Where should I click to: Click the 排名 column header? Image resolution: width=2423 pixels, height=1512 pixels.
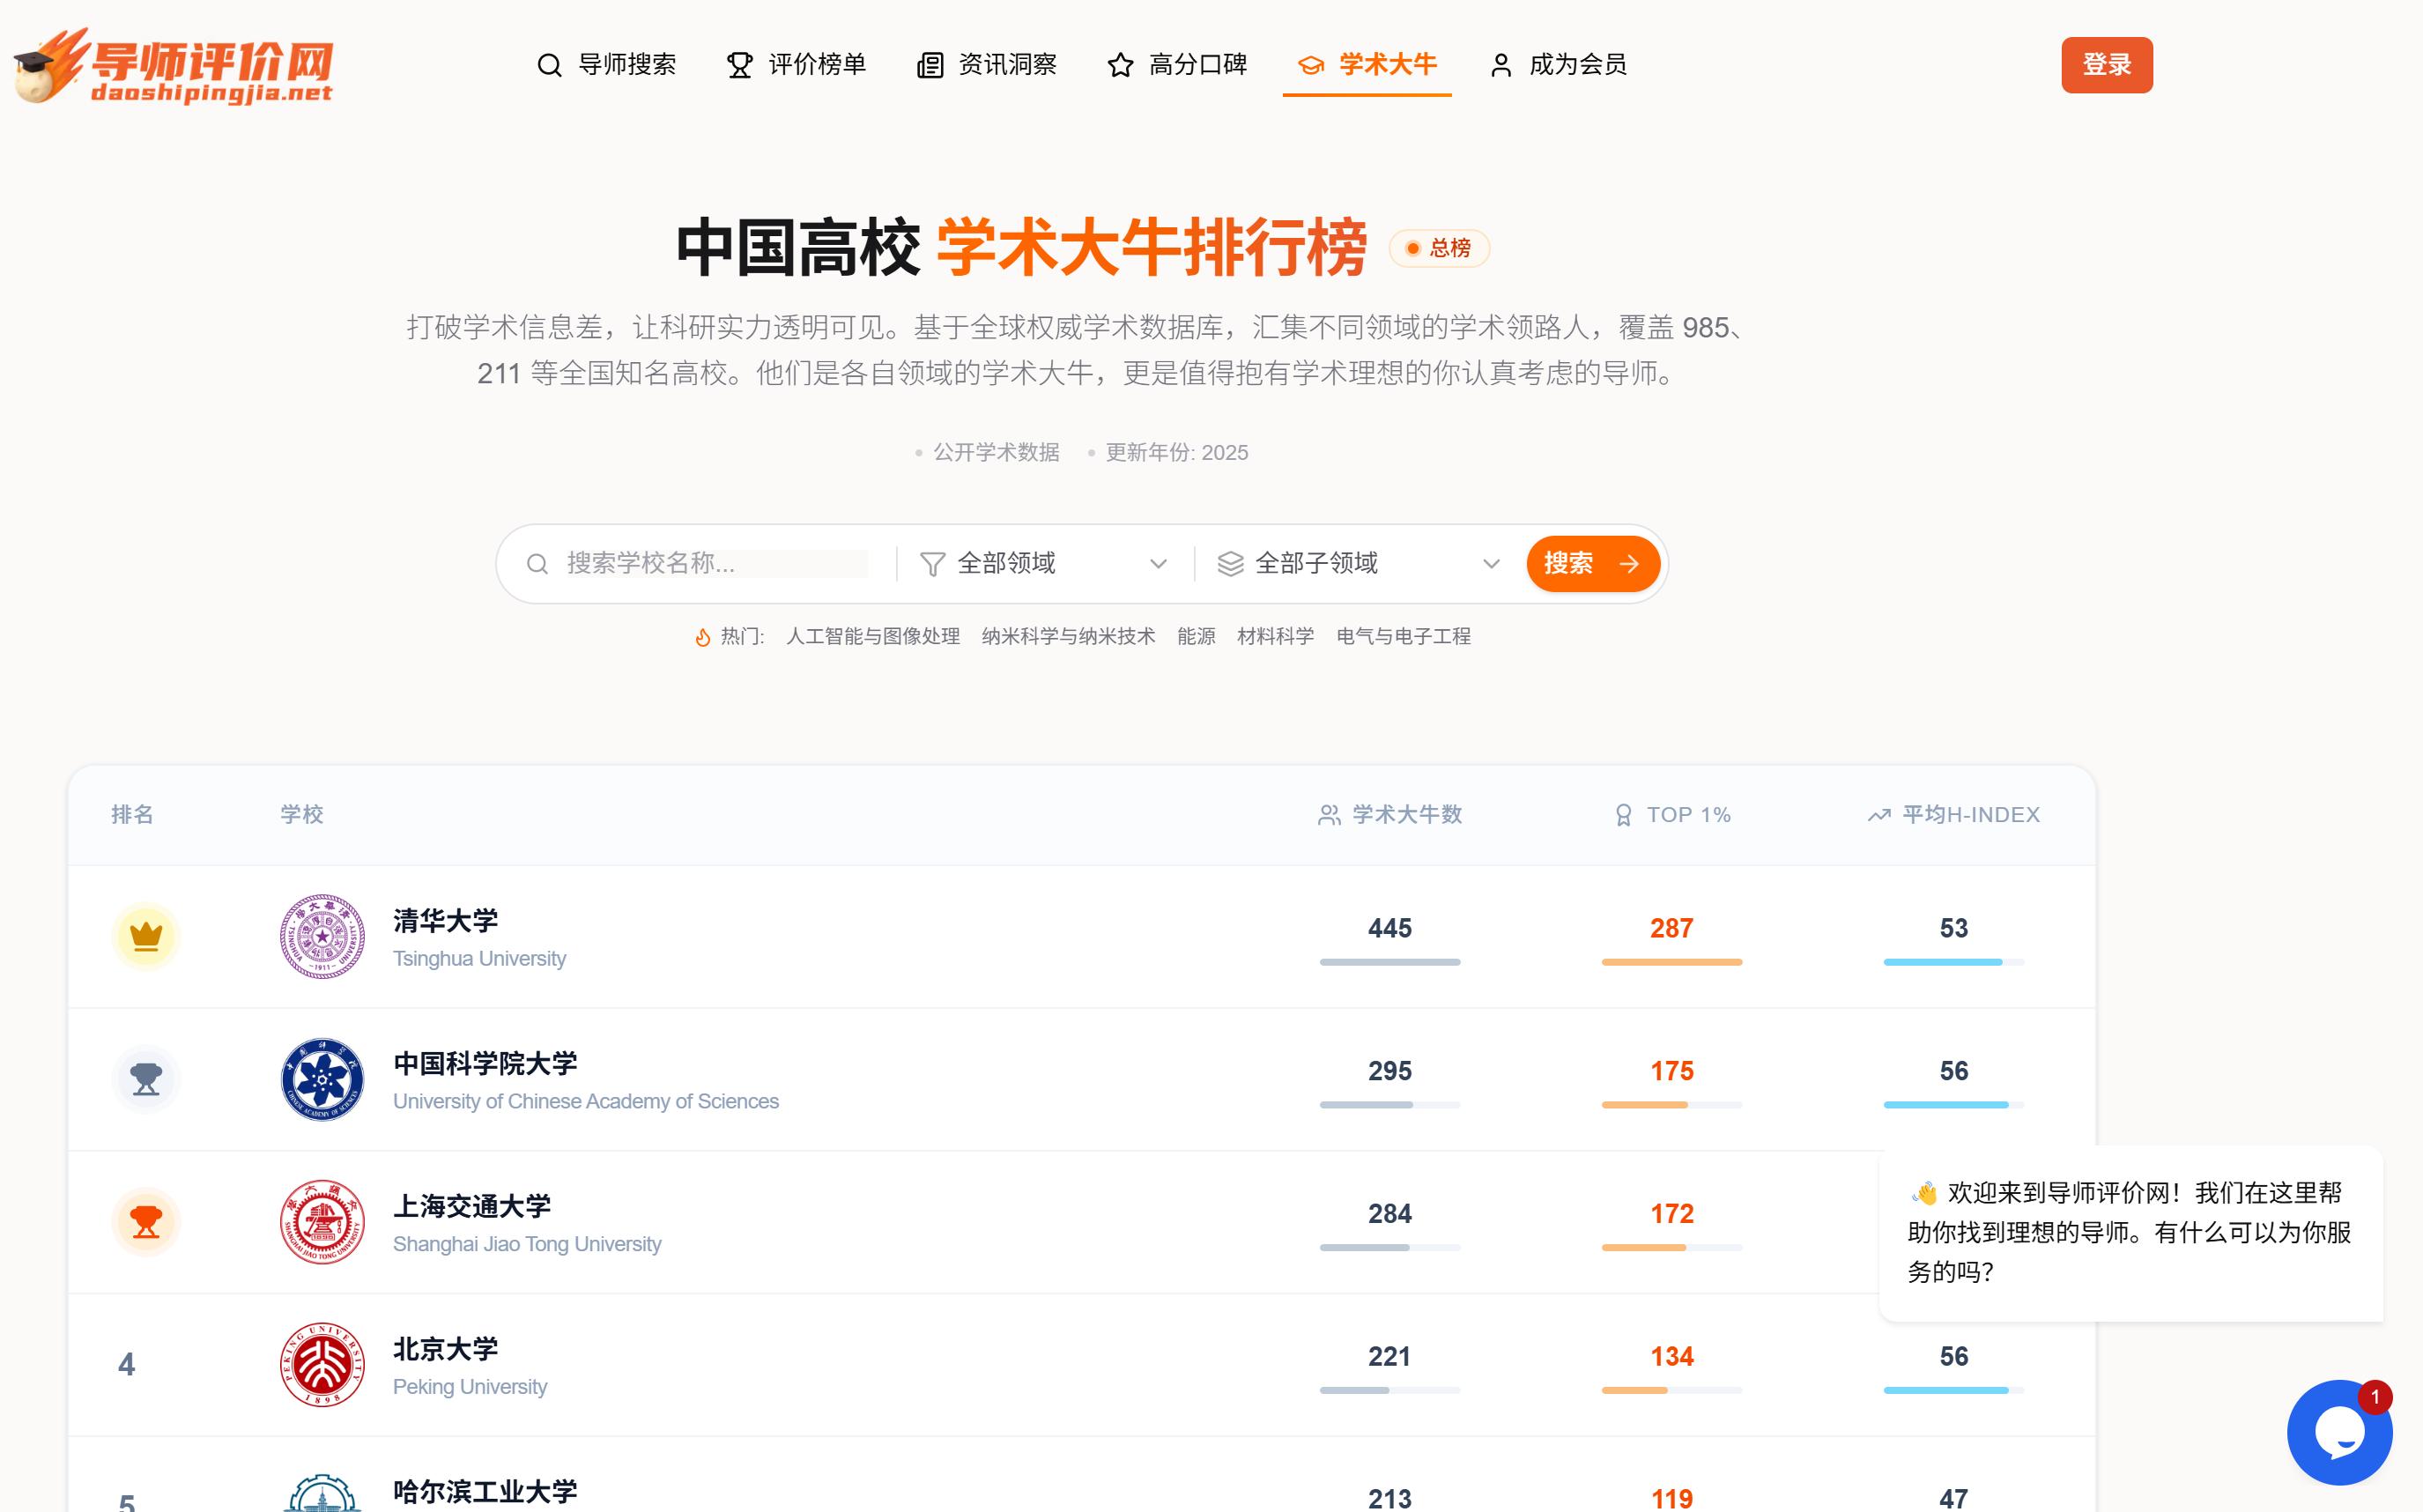132,815
